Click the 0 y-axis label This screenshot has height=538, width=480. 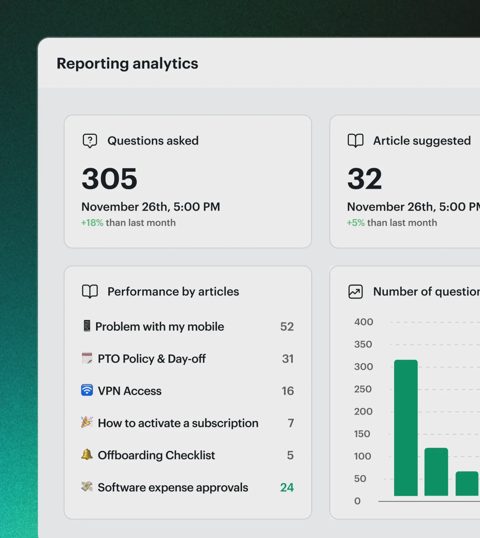coord(358,501)
